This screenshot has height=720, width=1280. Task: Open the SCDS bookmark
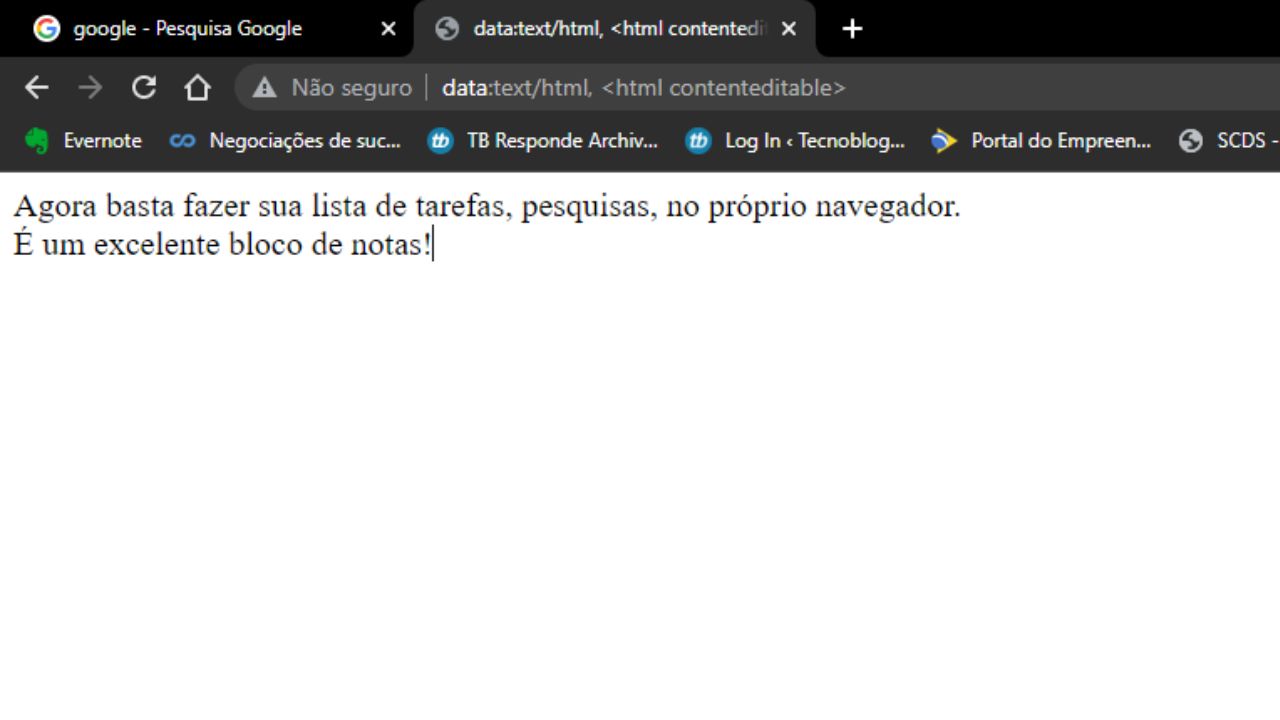coord(1228,141)
